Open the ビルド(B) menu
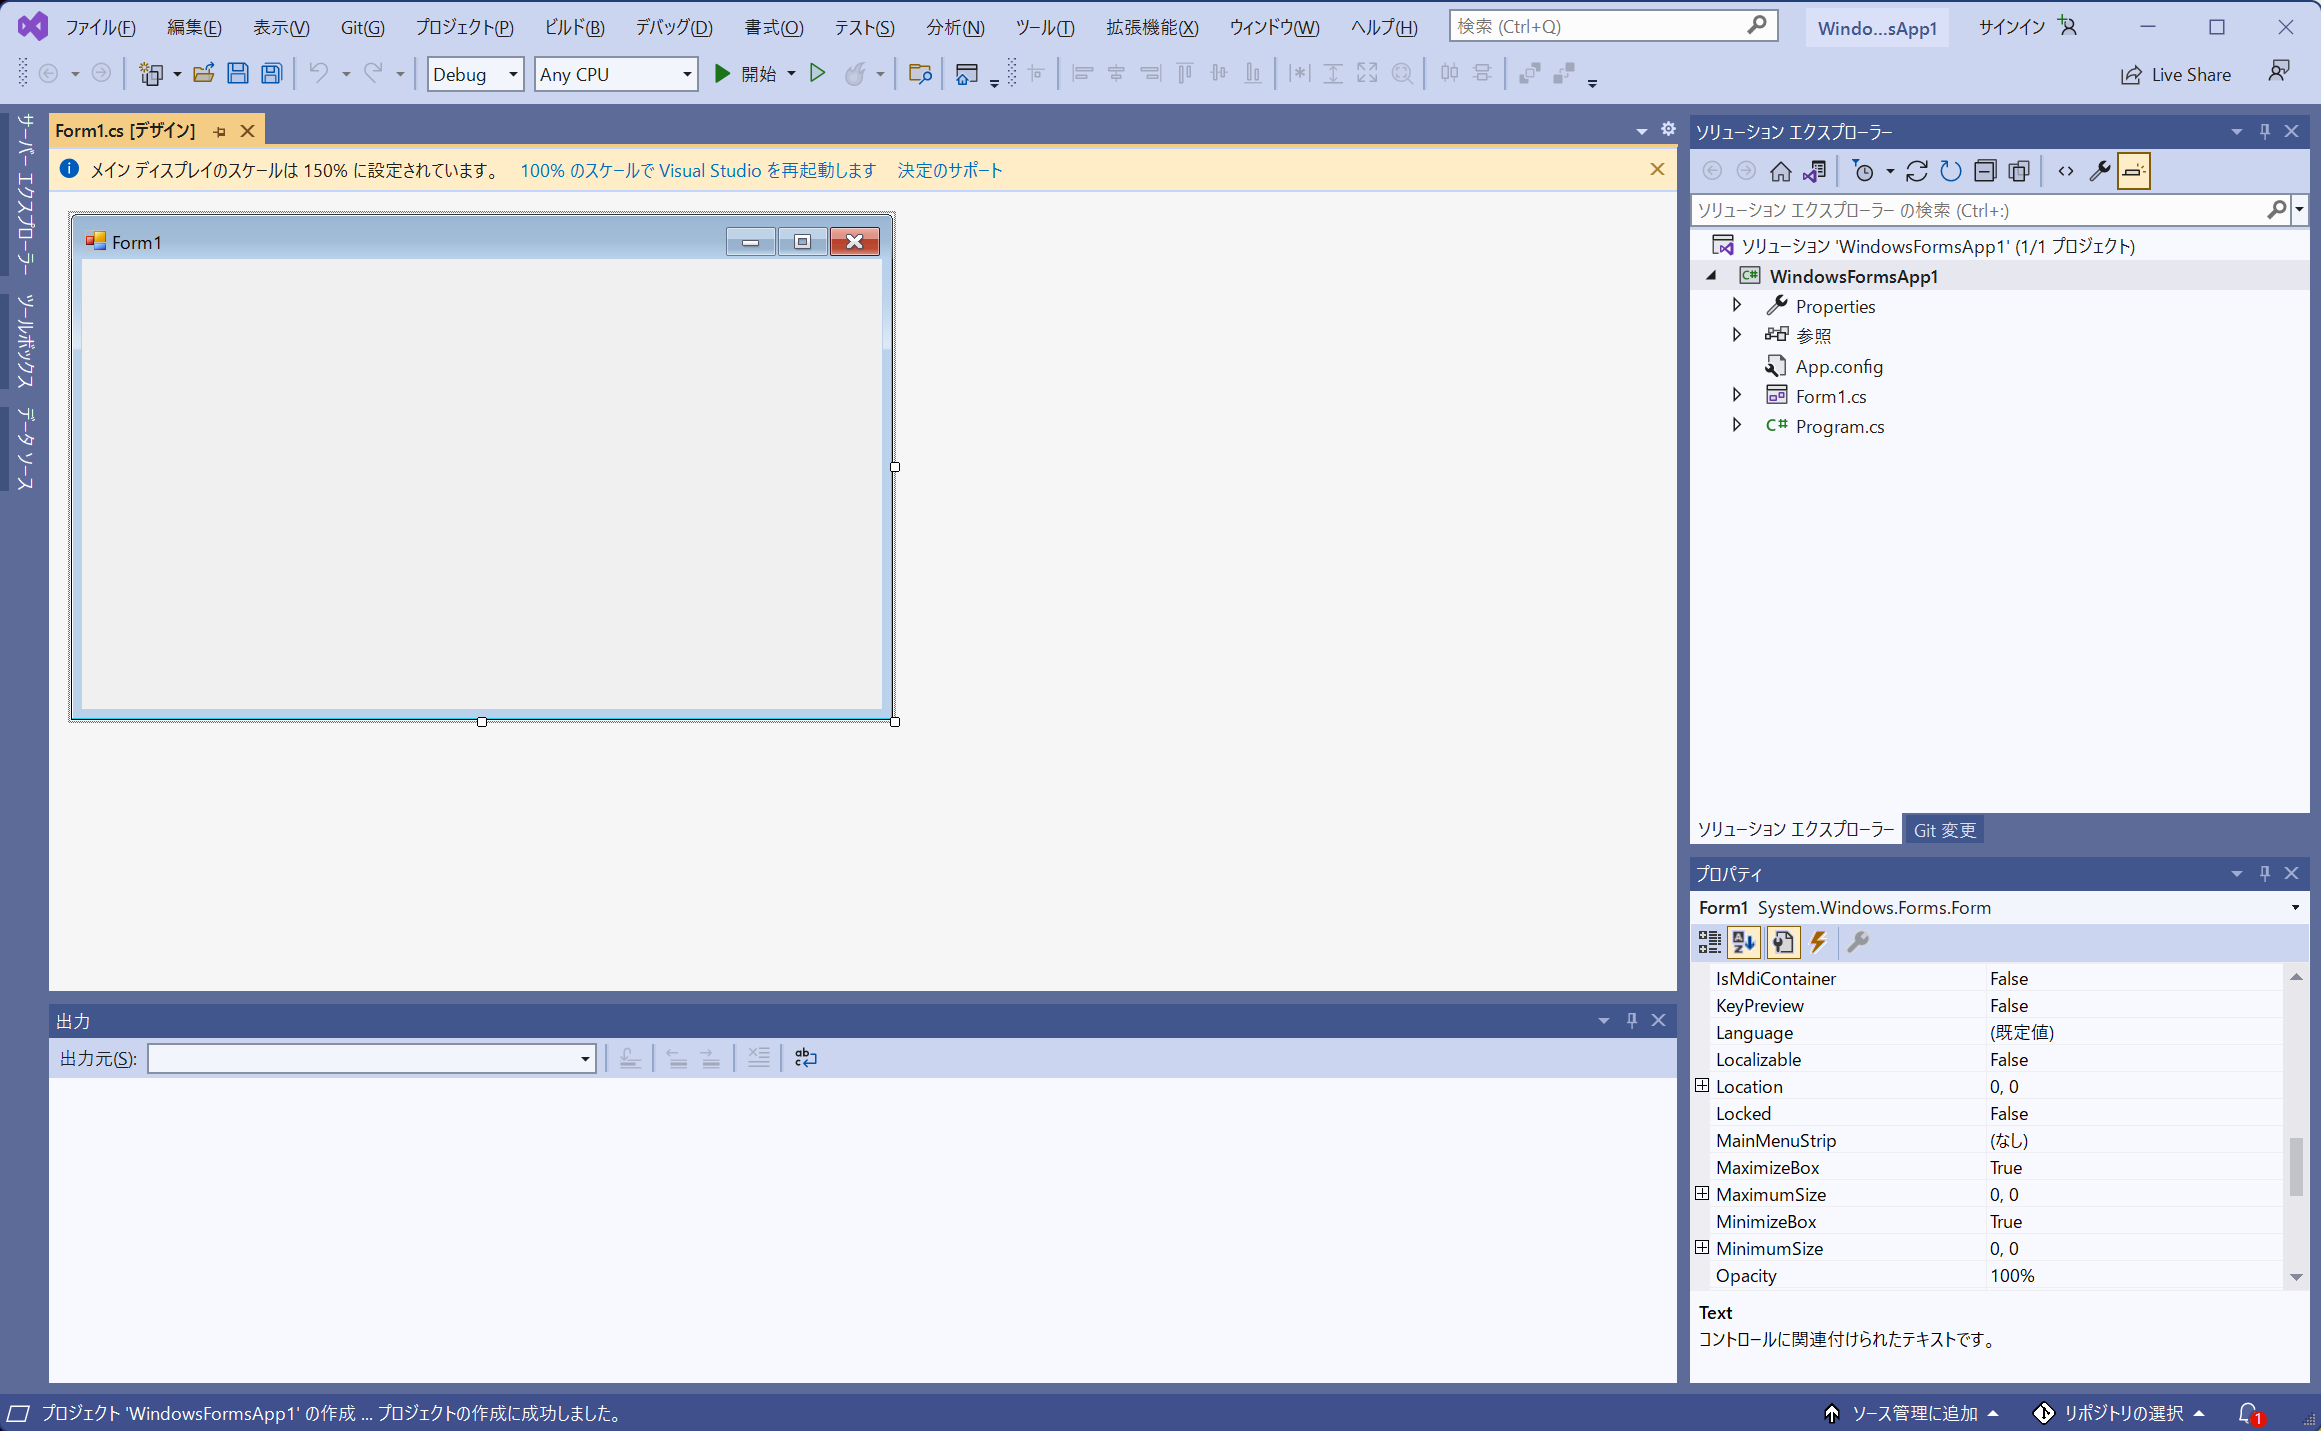Viewport: 2321px width, 1431px height. point(574,27)
